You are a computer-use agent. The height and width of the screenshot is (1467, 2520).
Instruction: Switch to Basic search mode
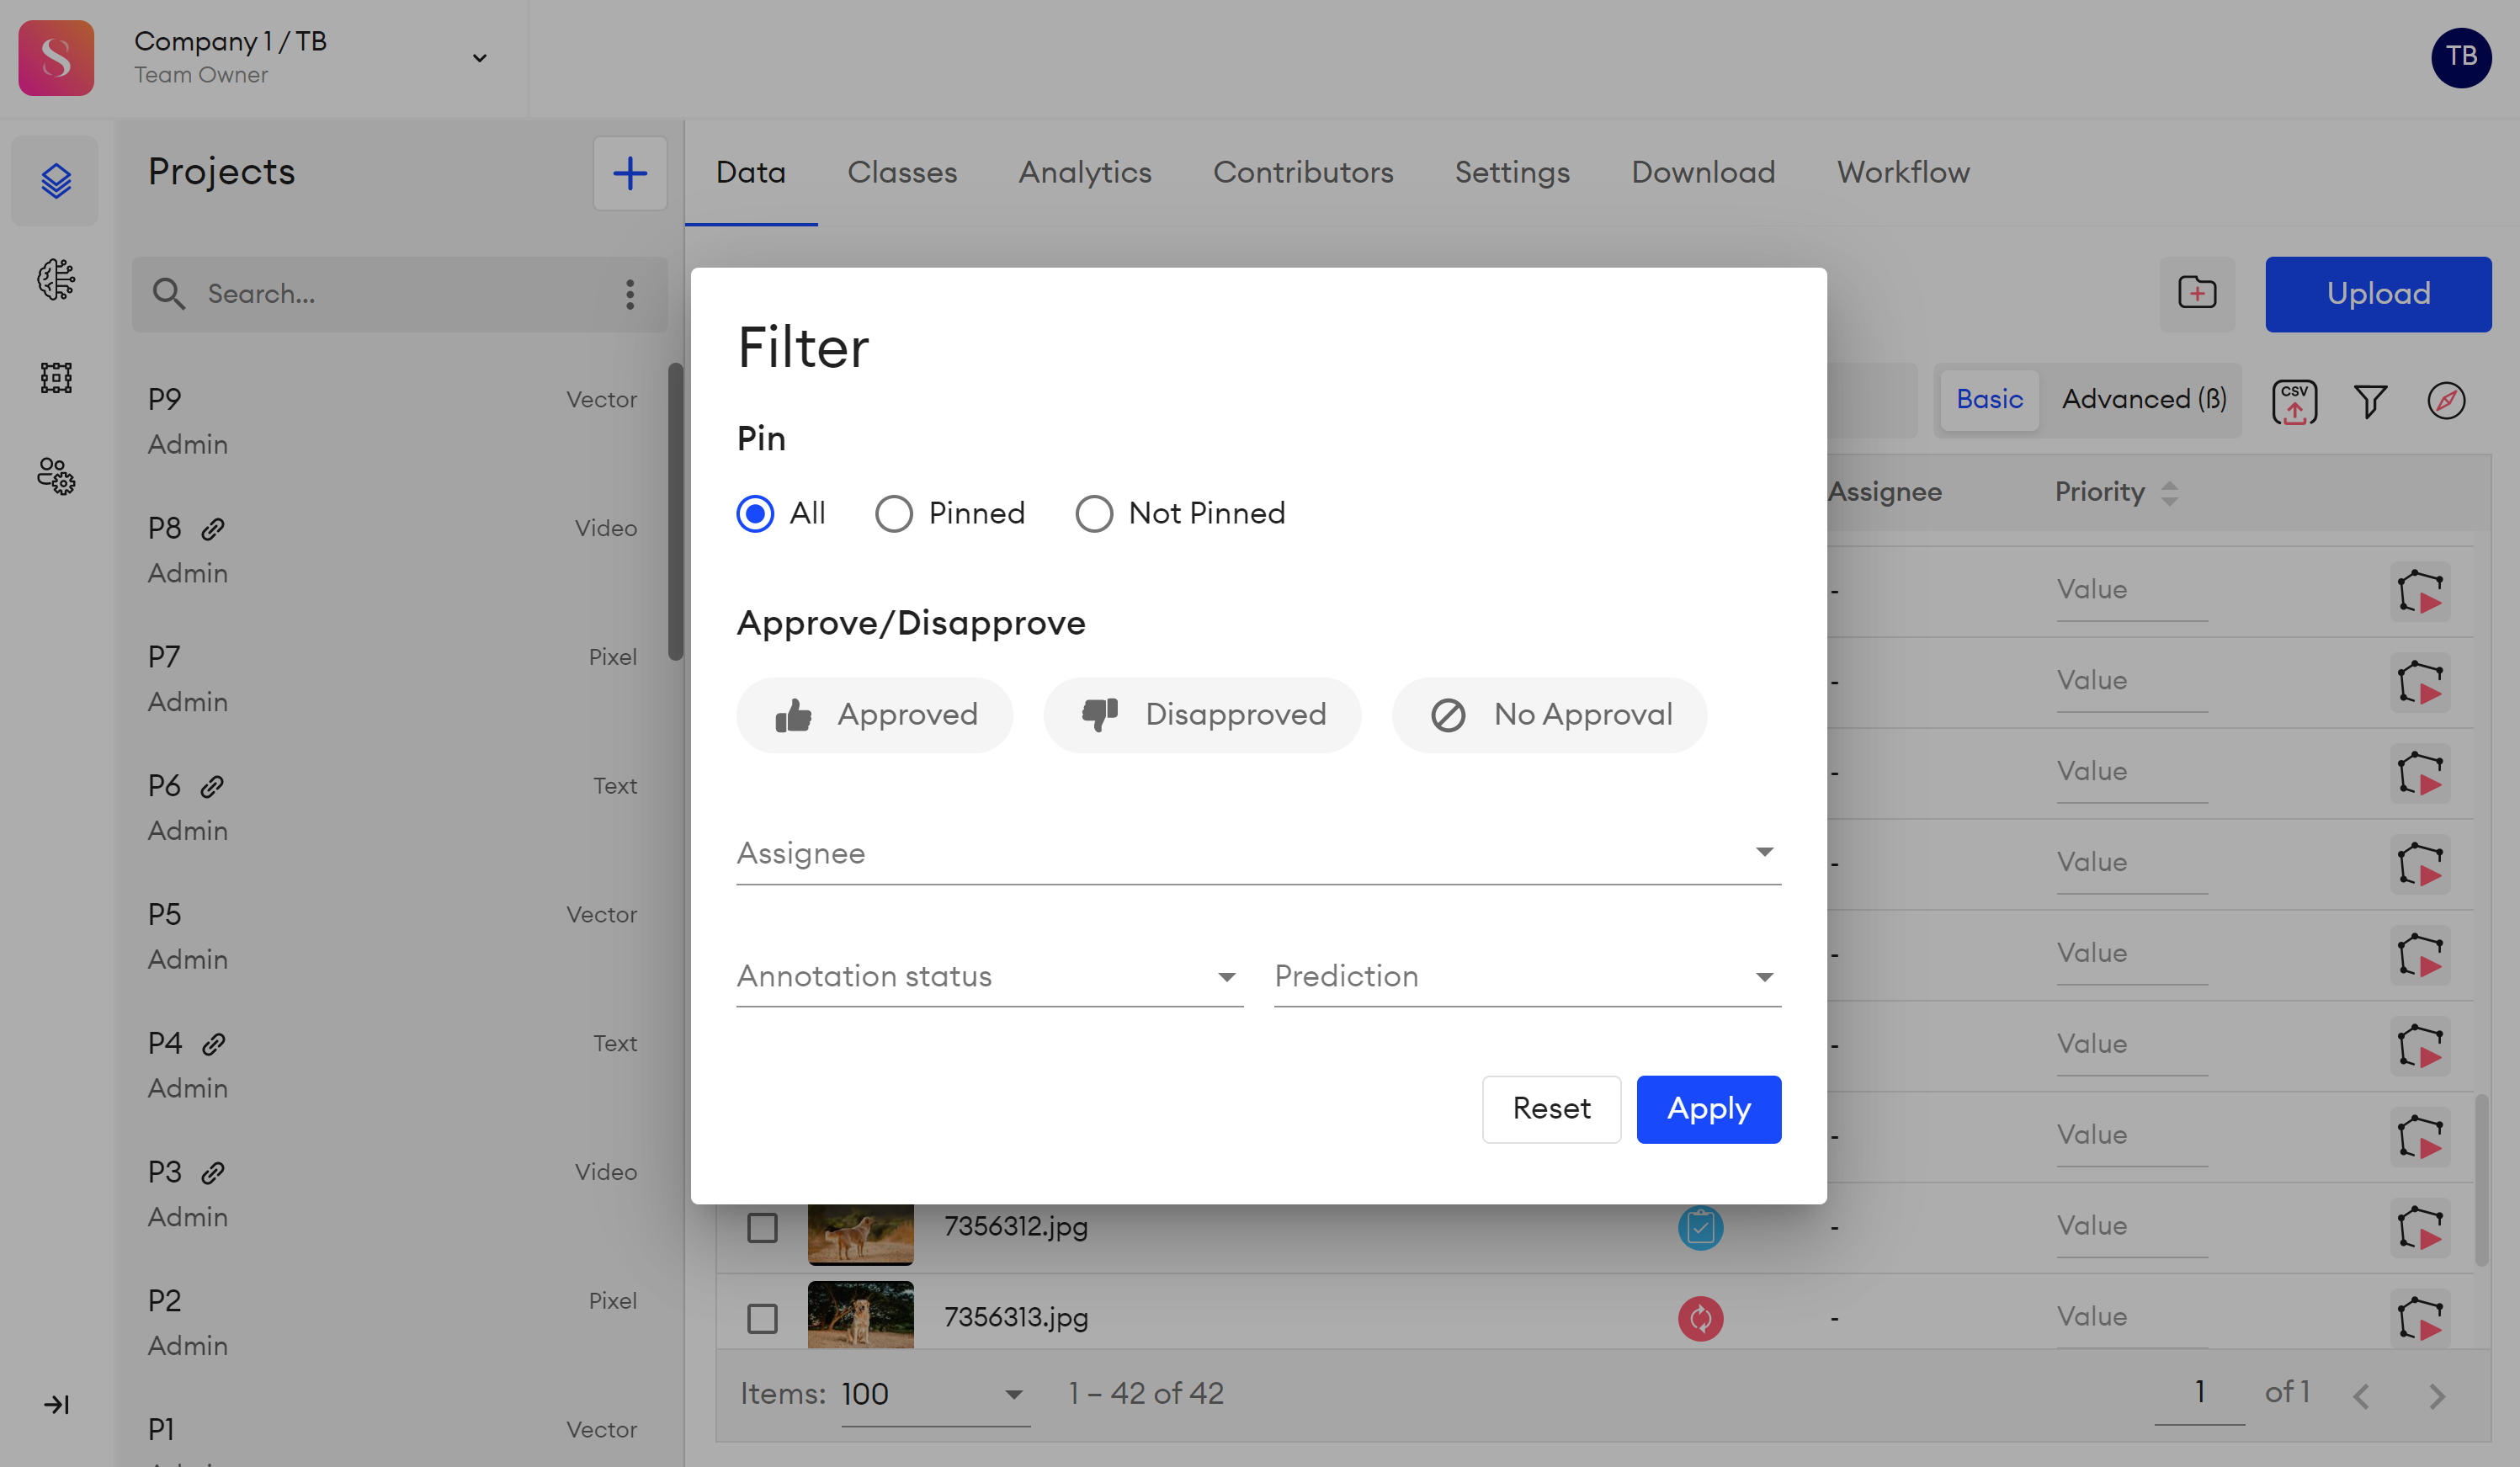1989,400
